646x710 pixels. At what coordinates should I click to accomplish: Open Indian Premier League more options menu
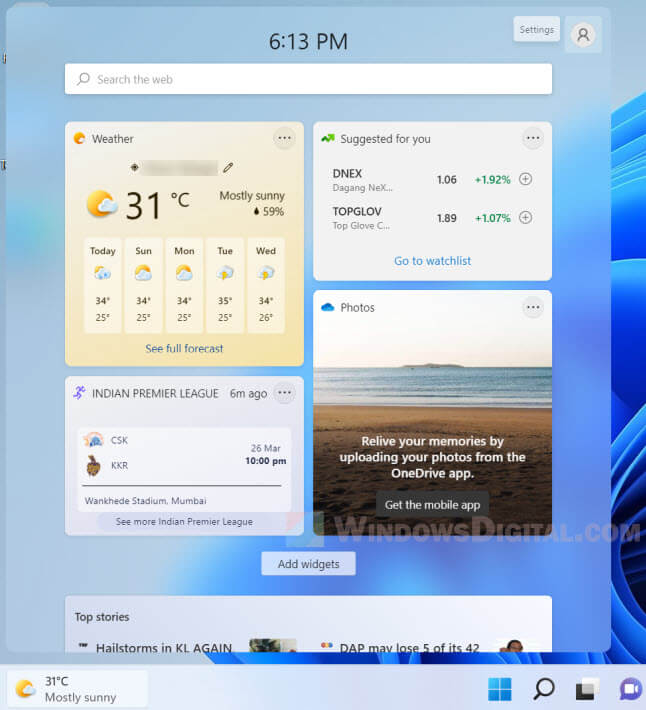click(284, 393)
